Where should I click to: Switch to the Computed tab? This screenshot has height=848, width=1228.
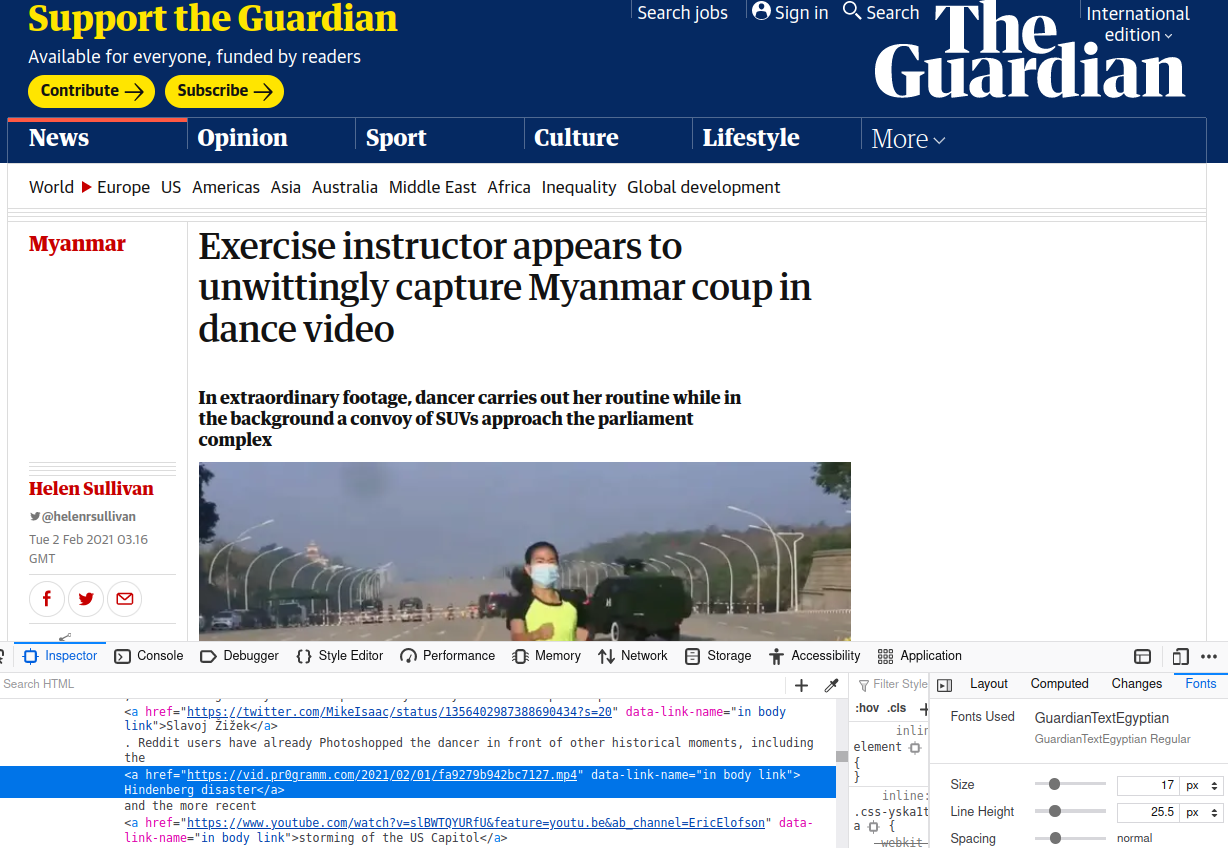pos(1059,684)
